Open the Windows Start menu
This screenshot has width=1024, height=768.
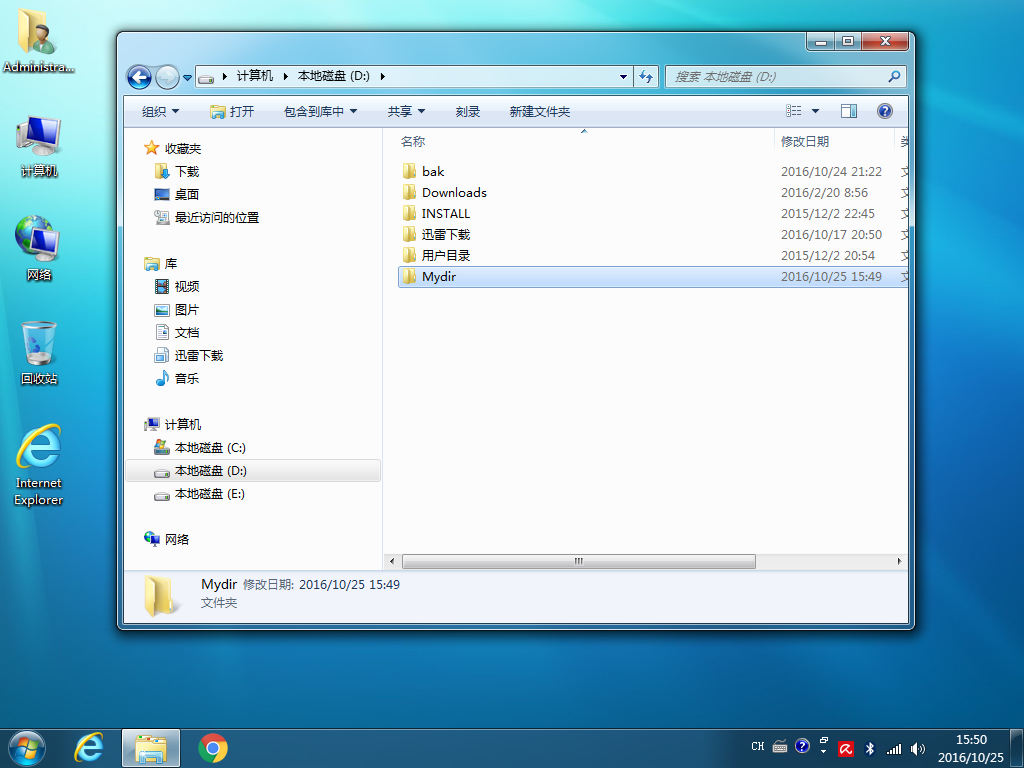click(x=27, y=748)
